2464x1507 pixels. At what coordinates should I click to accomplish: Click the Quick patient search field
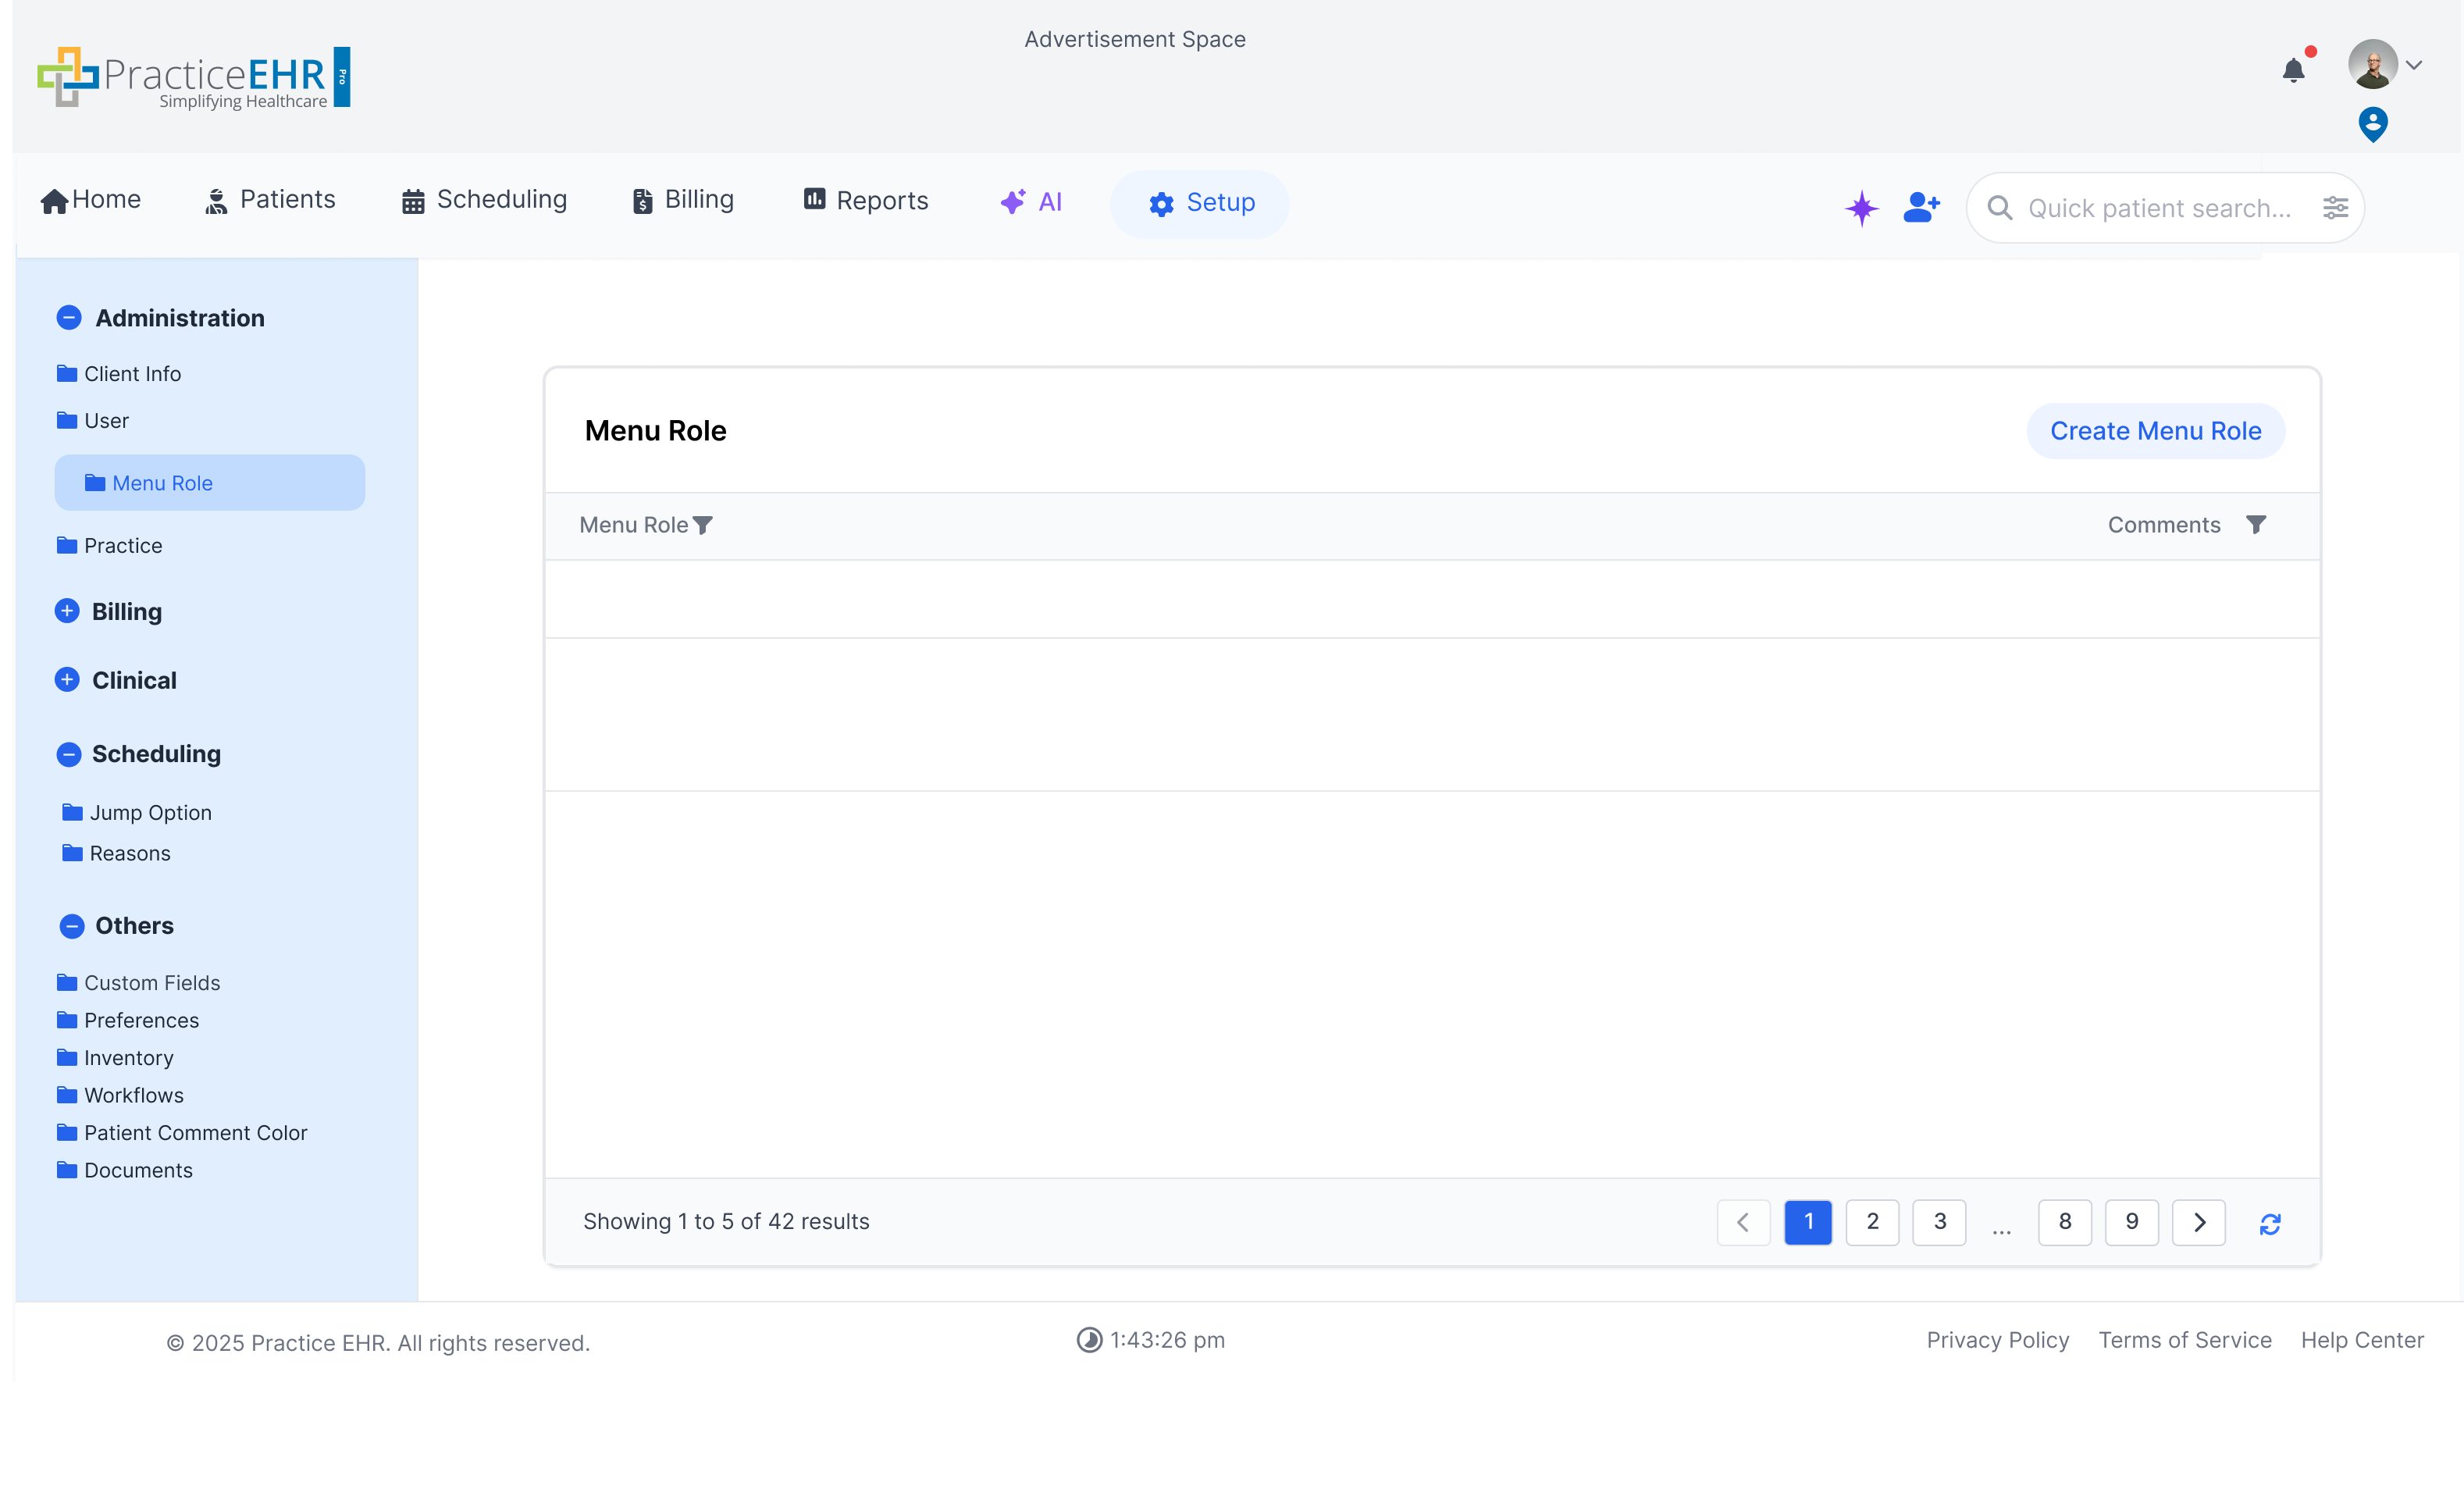pyautogui.click(x=2158, y=208)
